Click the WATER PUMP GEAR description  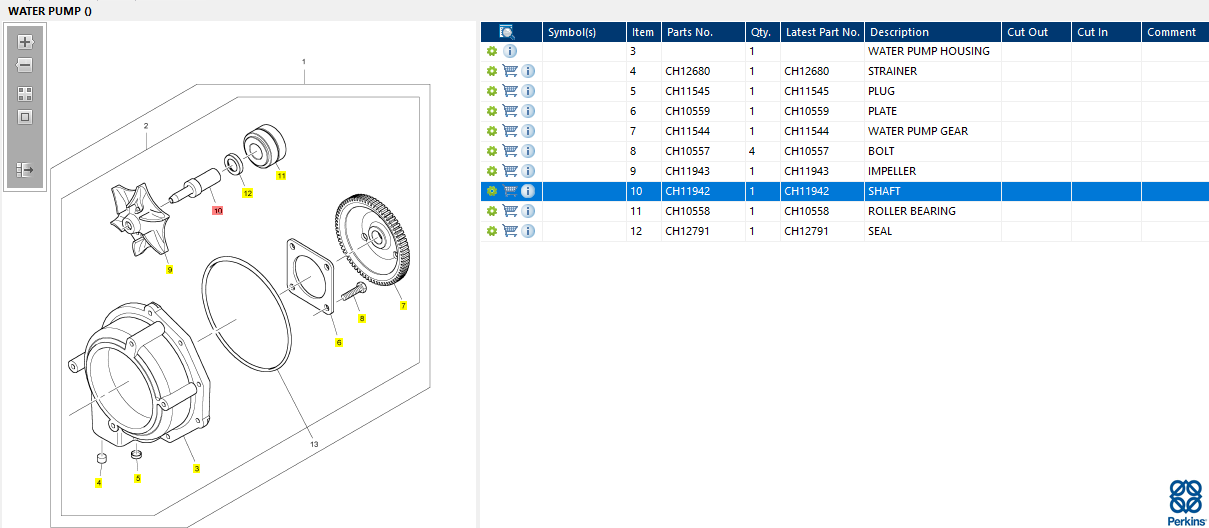pyautogui.click(x=918, y=131)
